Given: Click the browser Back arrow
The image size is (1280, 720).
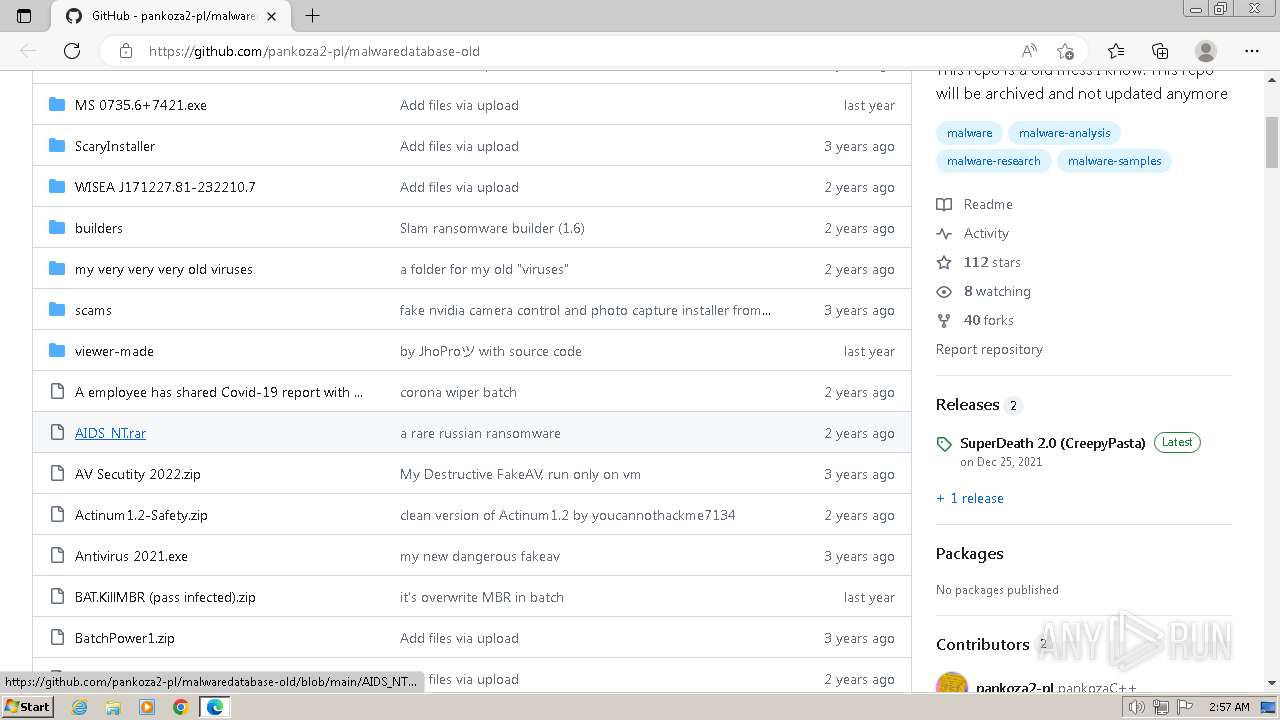Looking at the screenshot, I should pos(28,51).
